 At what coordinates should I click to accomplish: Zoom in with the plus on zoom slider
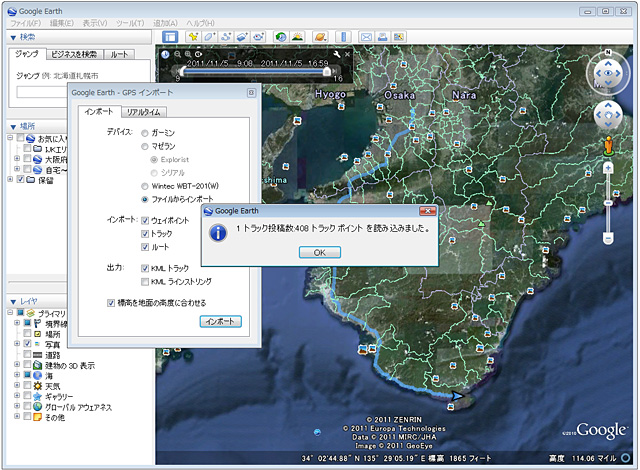point(608,168)
